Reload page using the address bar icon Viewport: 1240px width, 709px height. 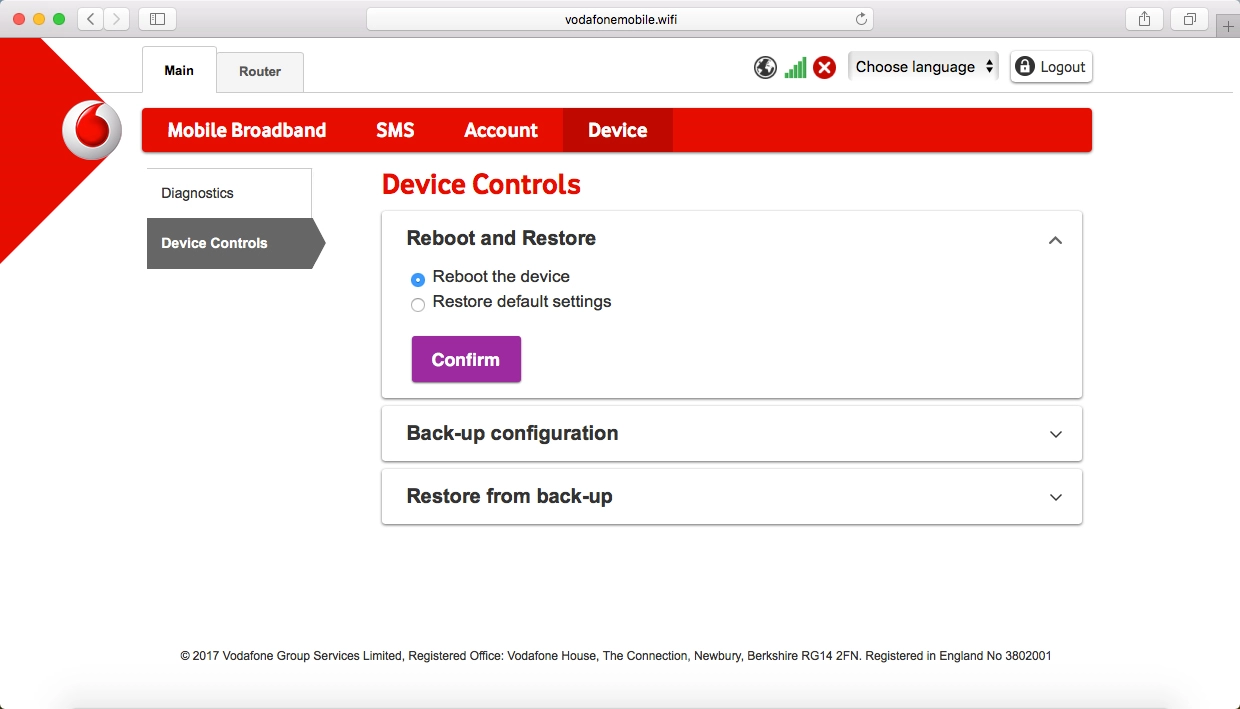pyautogui.click(x=861, y=19)
